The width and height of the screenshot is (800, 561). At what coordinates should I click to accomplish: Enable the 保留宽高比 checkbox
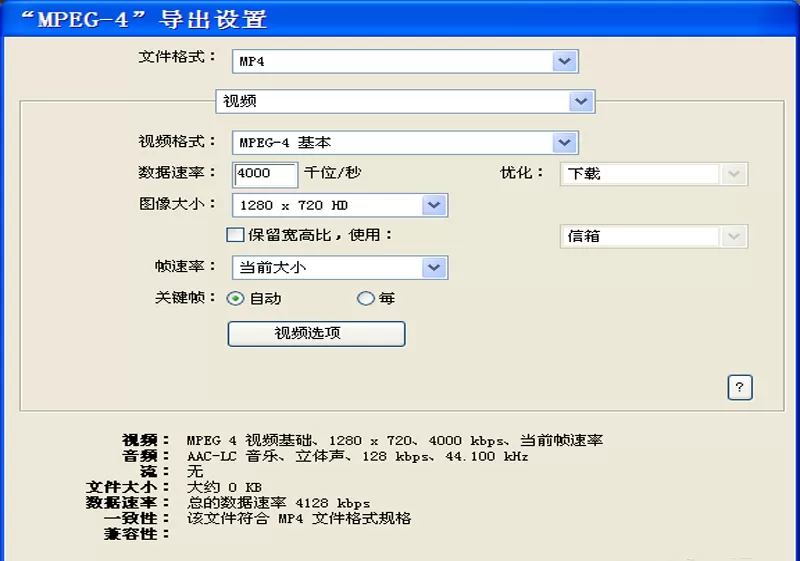click(x=235, y=235)
